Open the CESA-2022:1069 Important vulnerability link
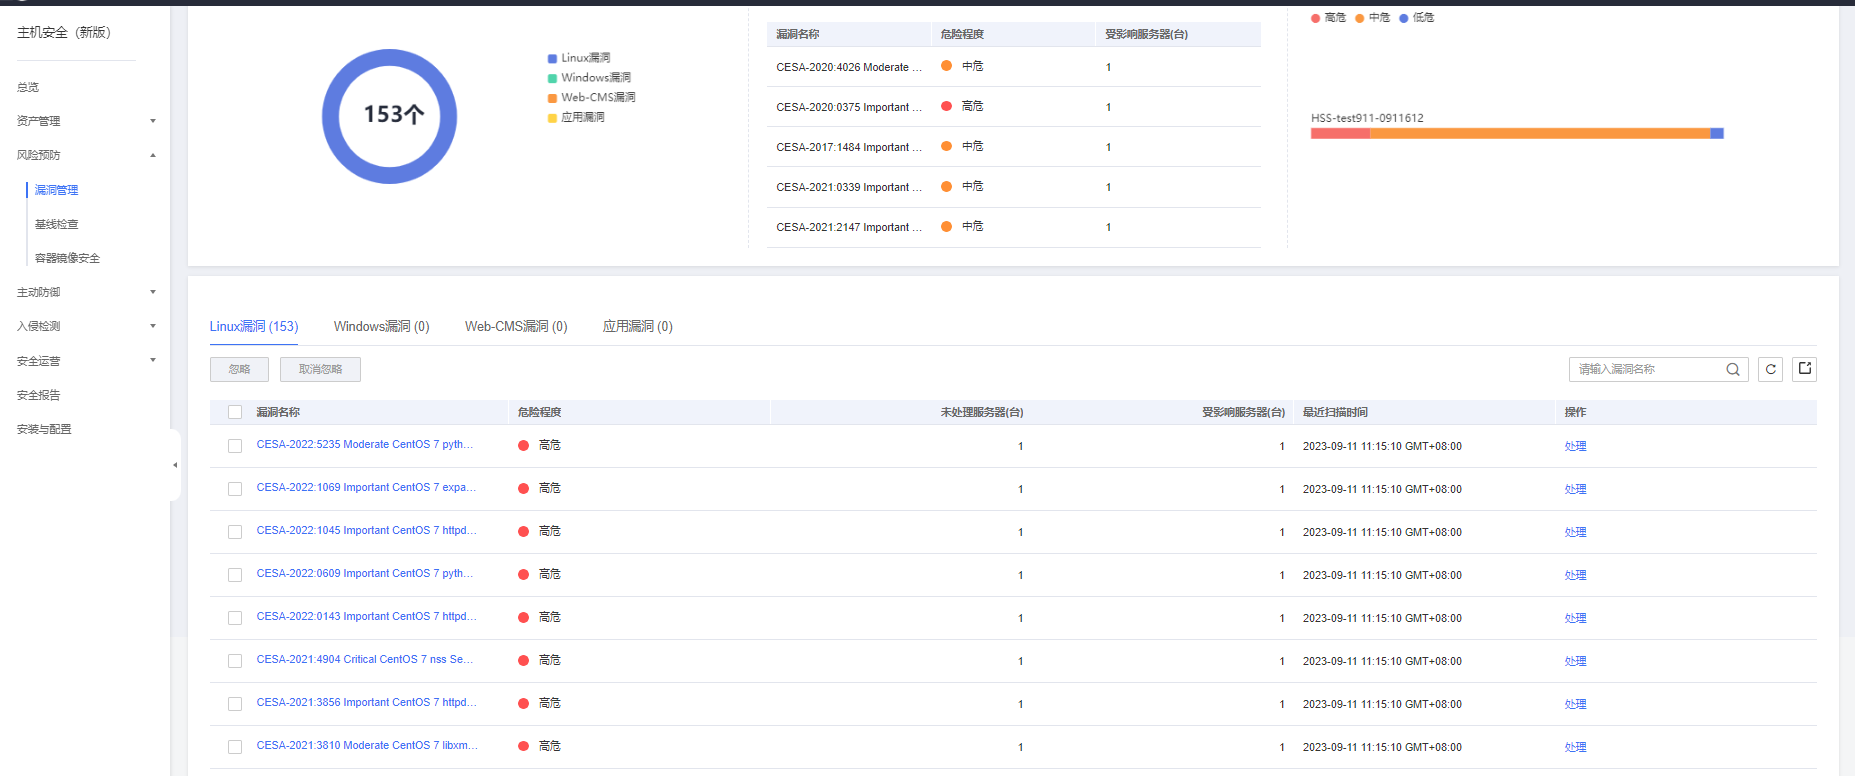 click(x=365, y=488)
